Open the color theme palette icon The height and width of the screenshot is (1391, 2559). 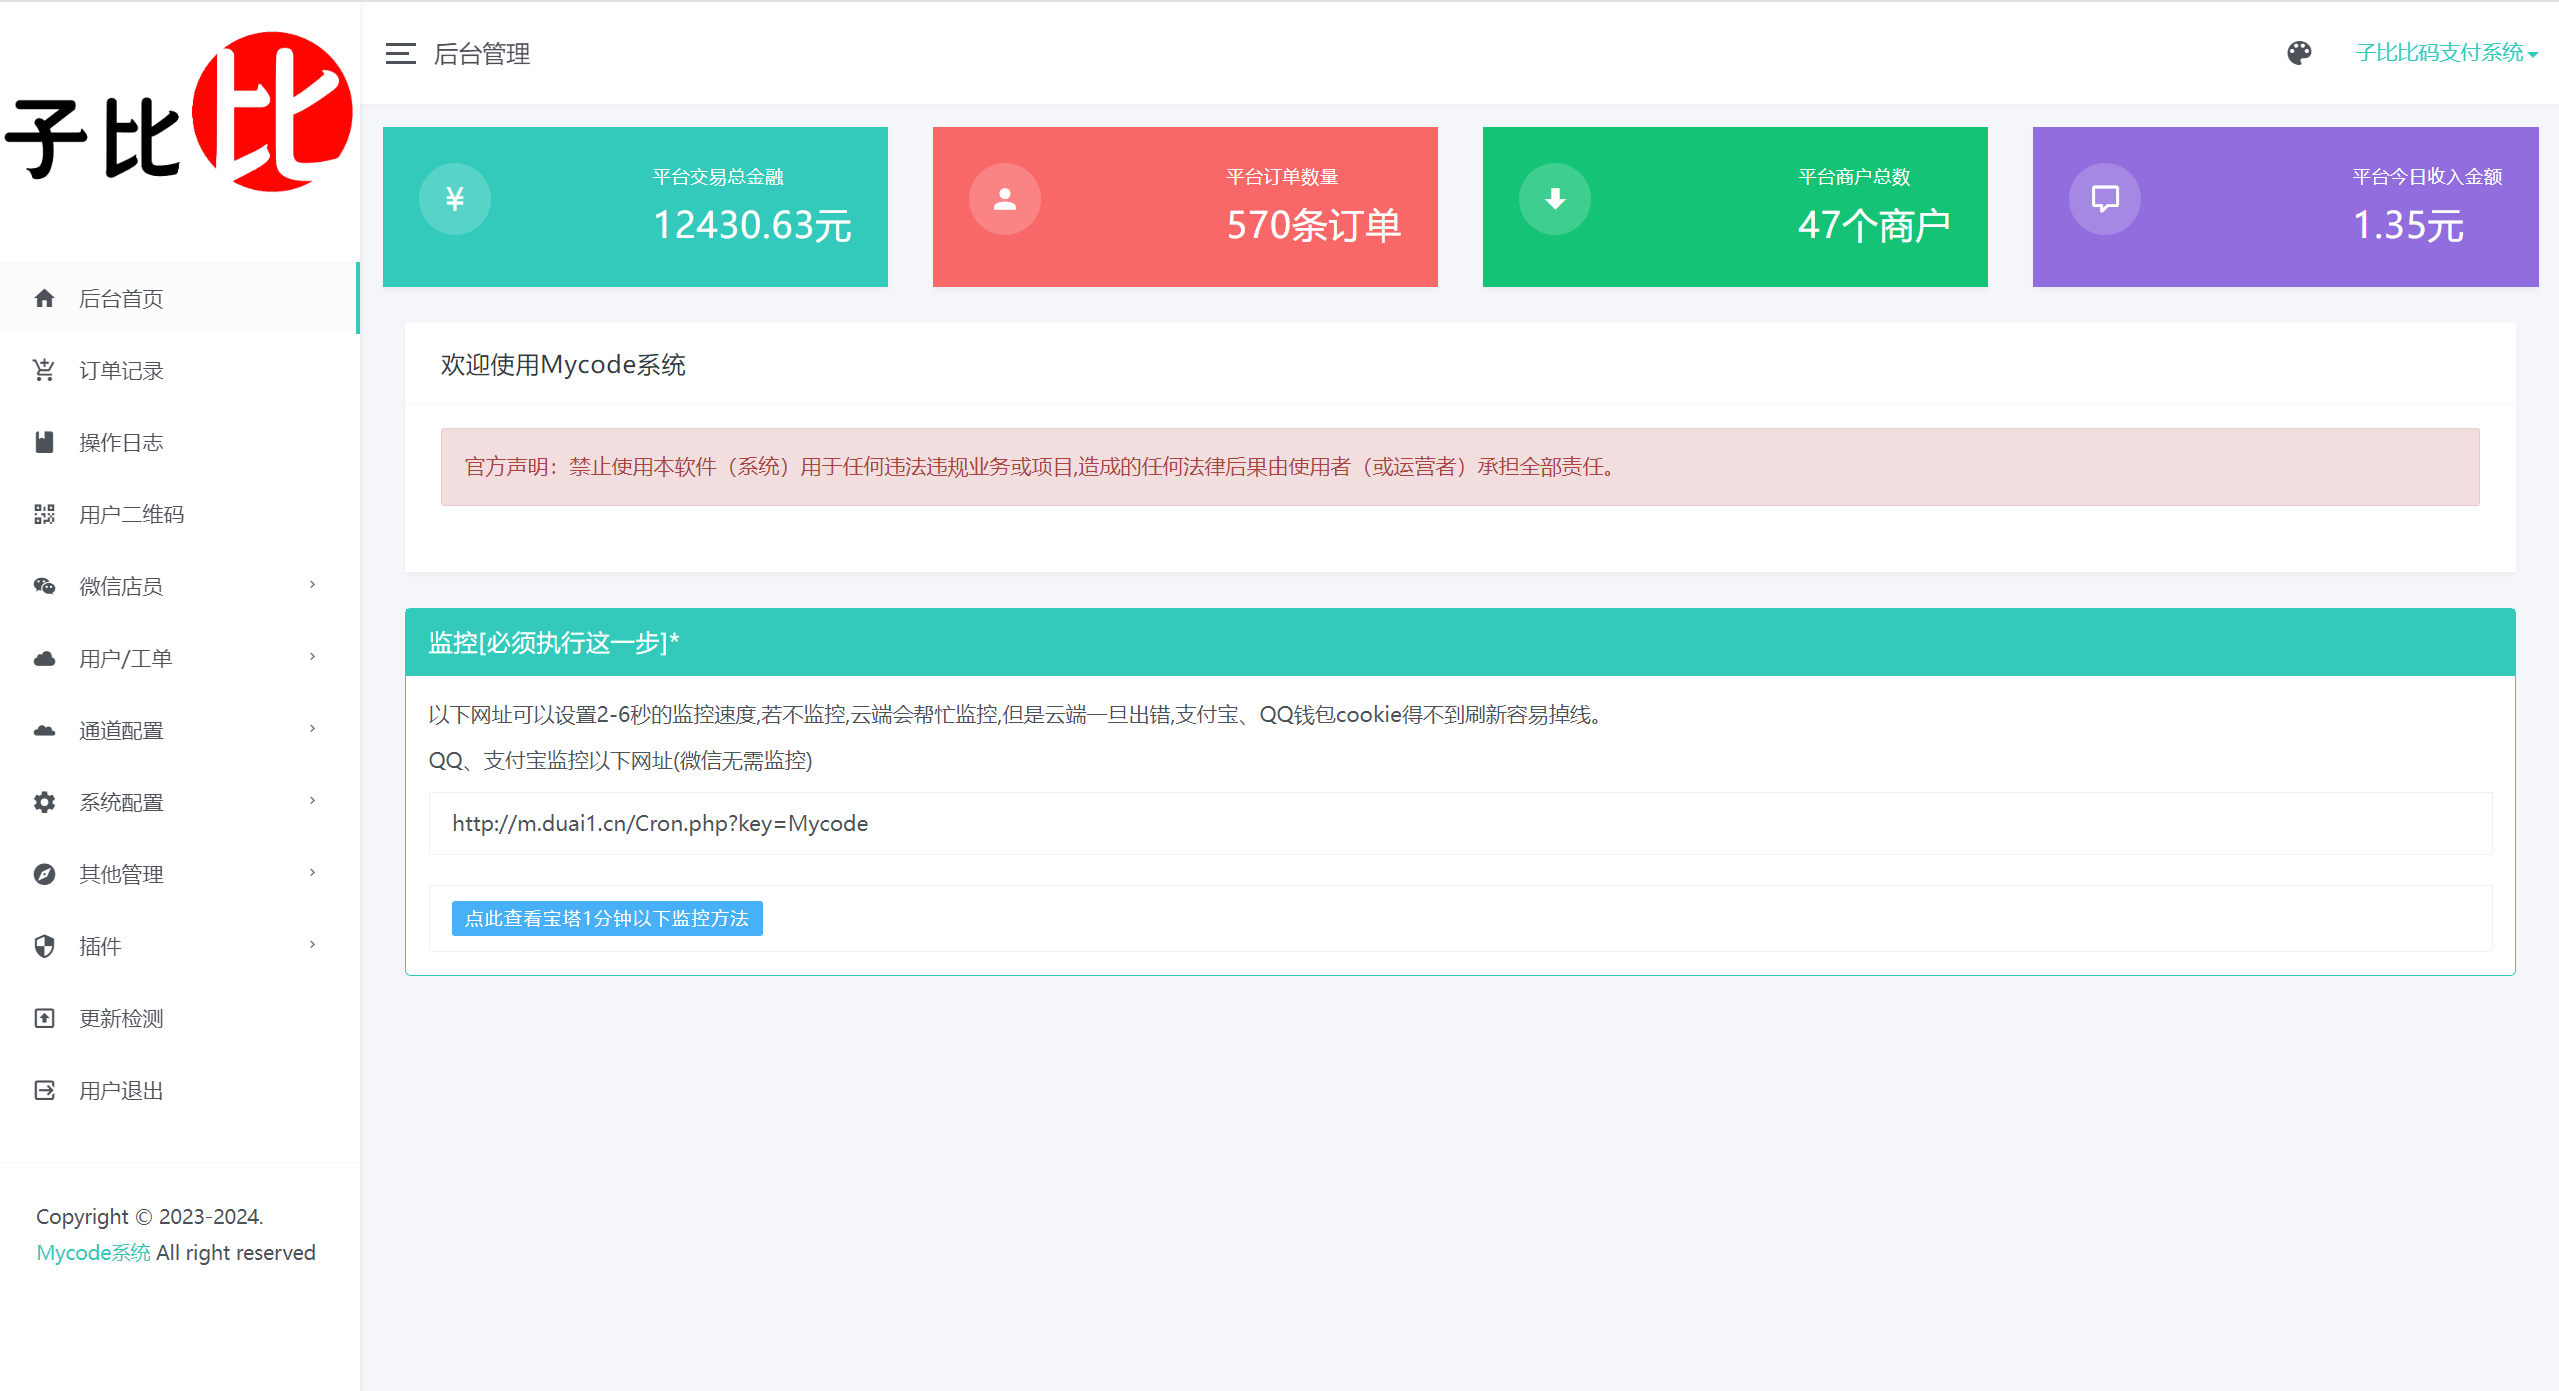coord(2299,53)
